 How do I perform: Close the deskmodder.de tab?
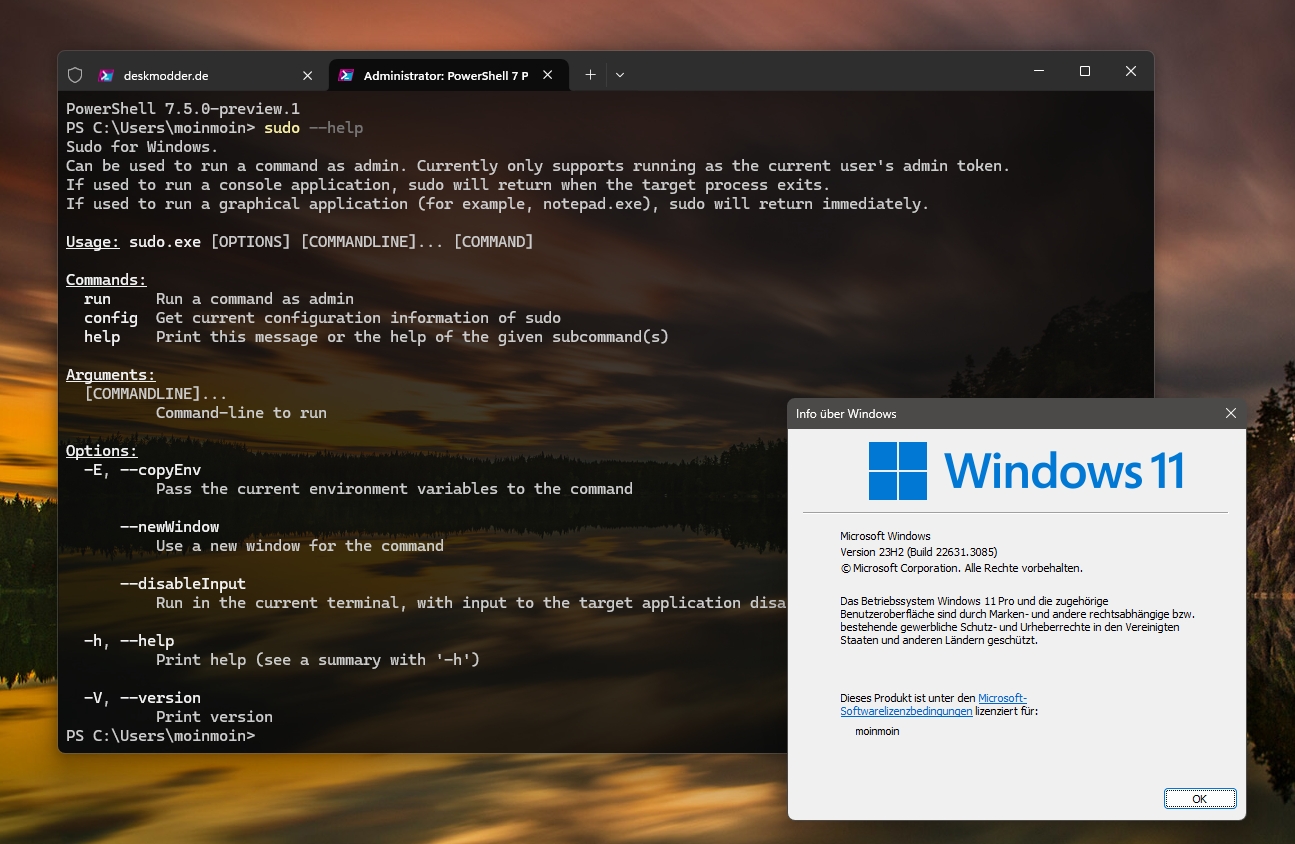(x=308, y=75)
